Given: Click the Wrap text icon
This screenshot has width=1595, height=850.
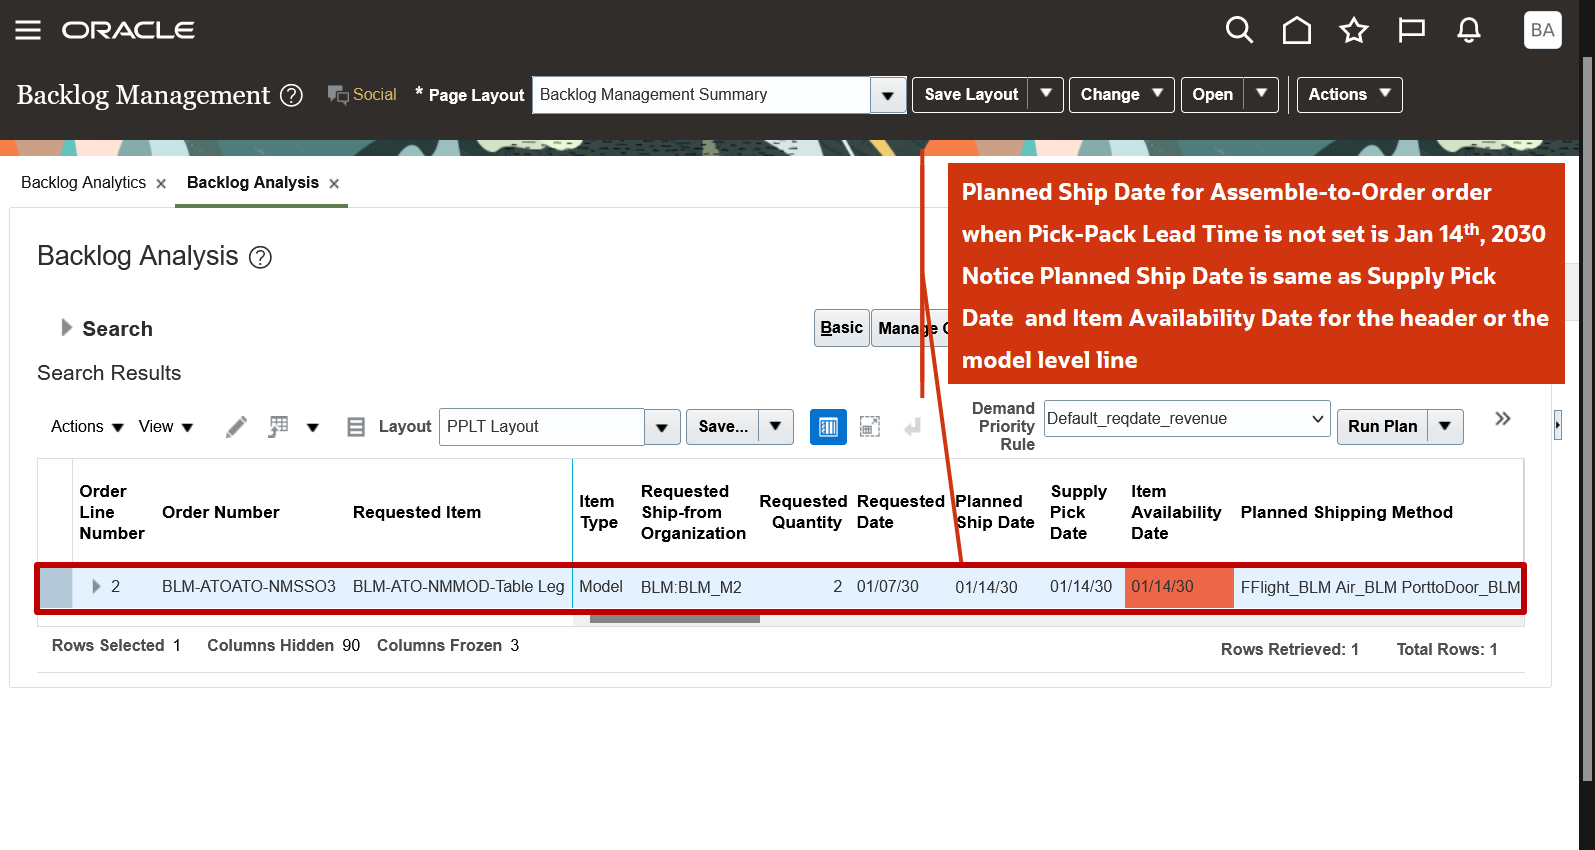Looking at the screenshot, I should pyautogui.click(x=912, y=427).
